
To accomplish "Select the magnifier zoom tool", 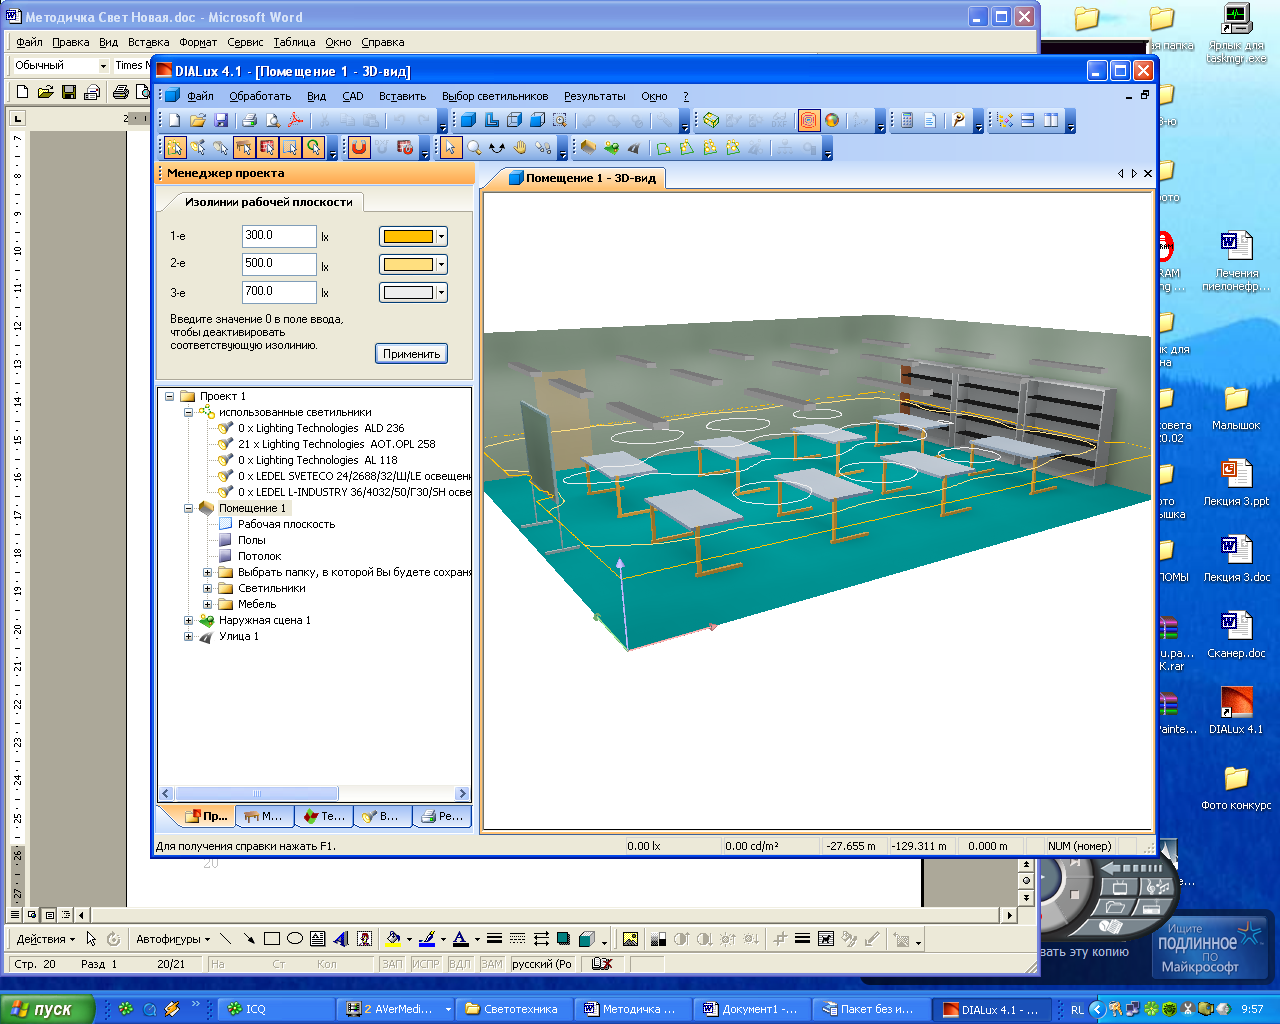I will coord(474,148).
